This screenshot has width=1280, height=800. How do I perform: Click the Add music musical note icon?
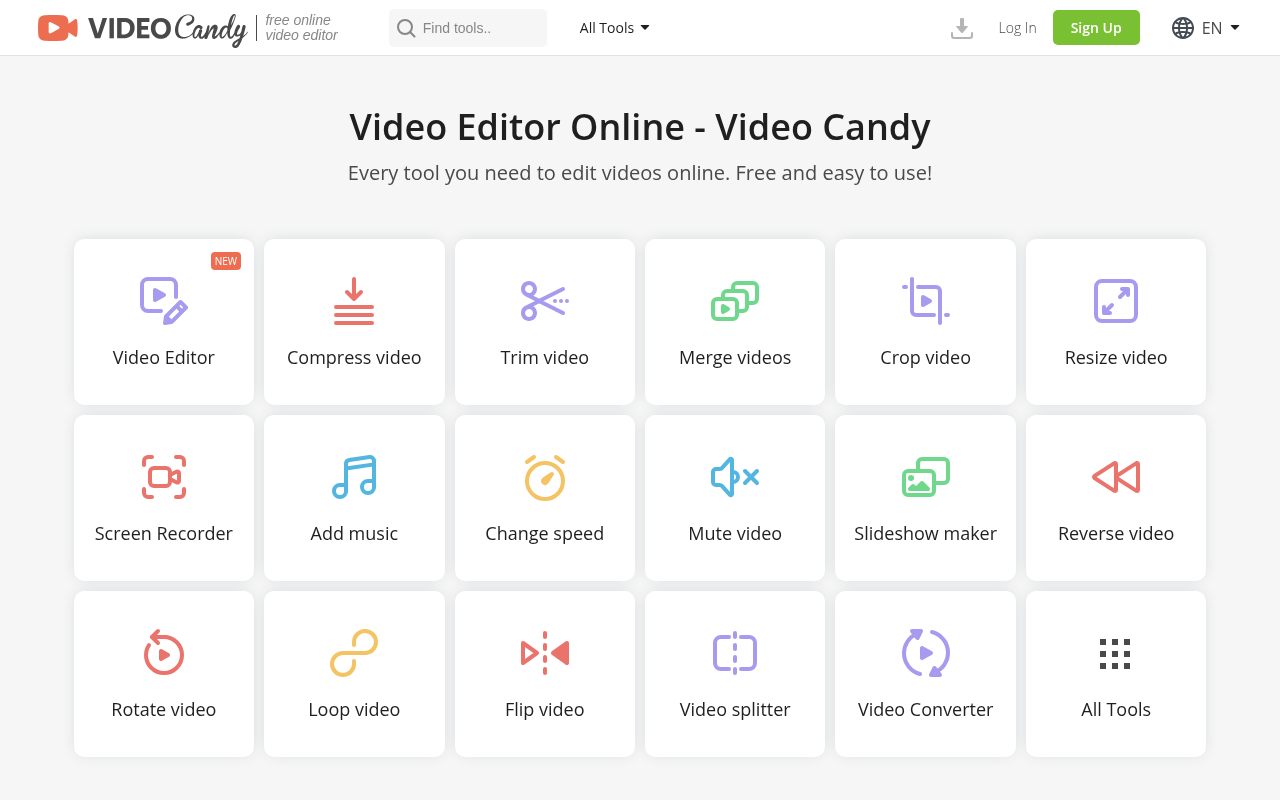coord(354,476)
